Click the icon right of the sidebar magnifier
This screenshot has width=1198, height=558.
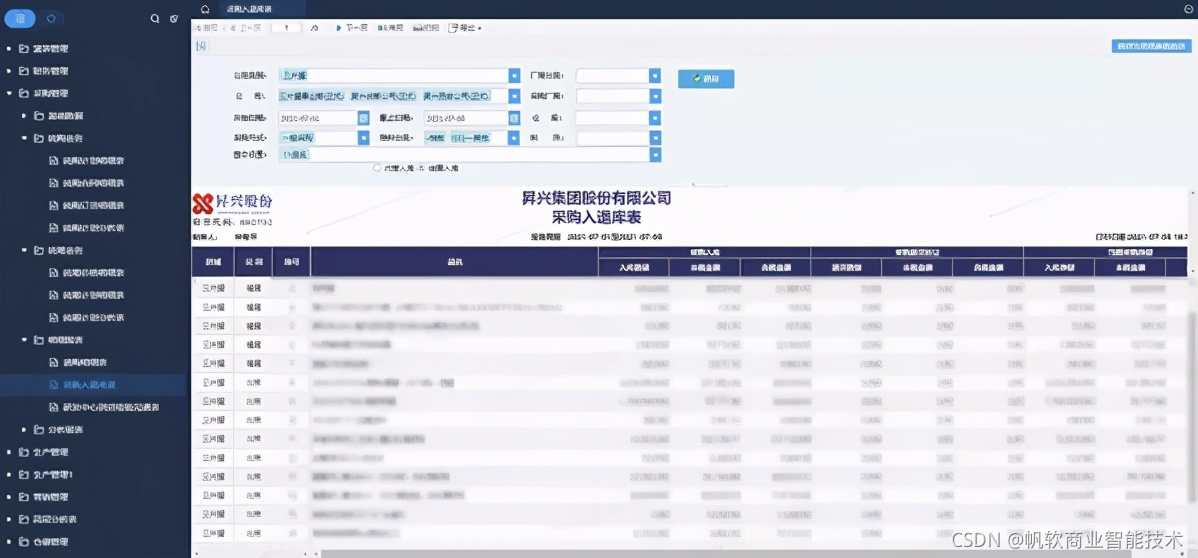coord(174,18)
